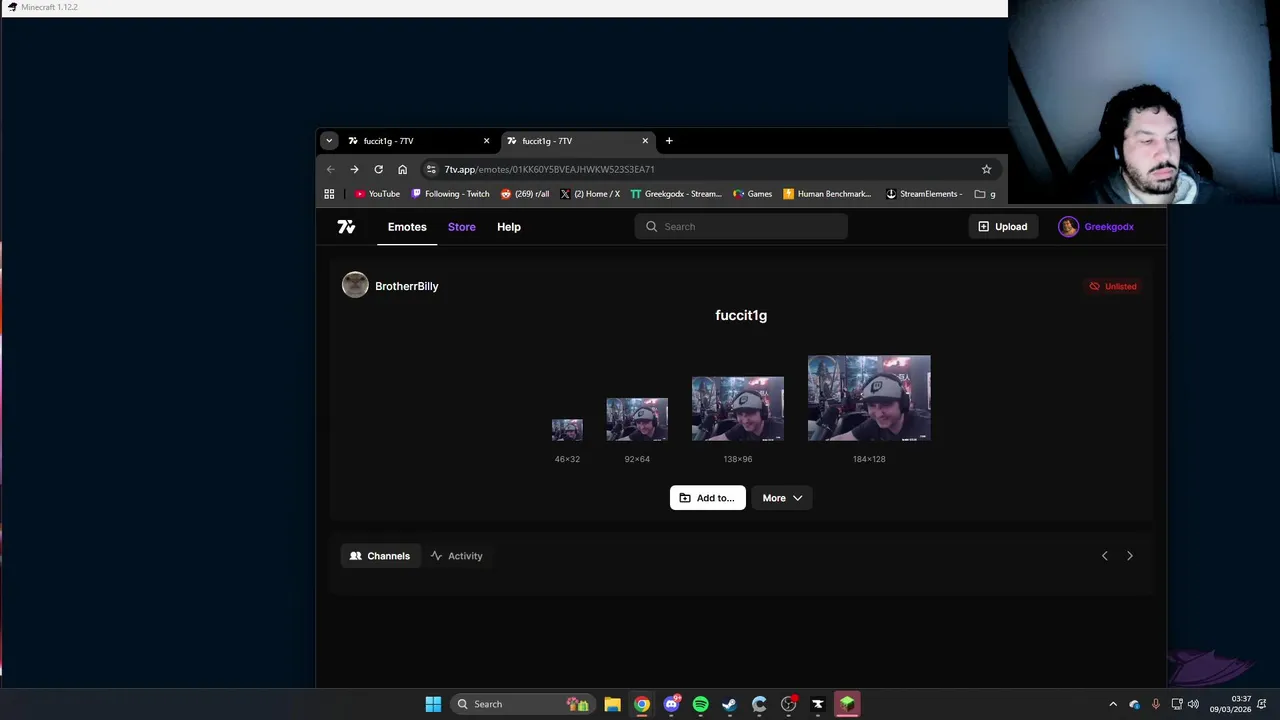This screenshot has width=1280, height=720.
Task: Expand the More dropdown
Action: click(x=782, y=498)
